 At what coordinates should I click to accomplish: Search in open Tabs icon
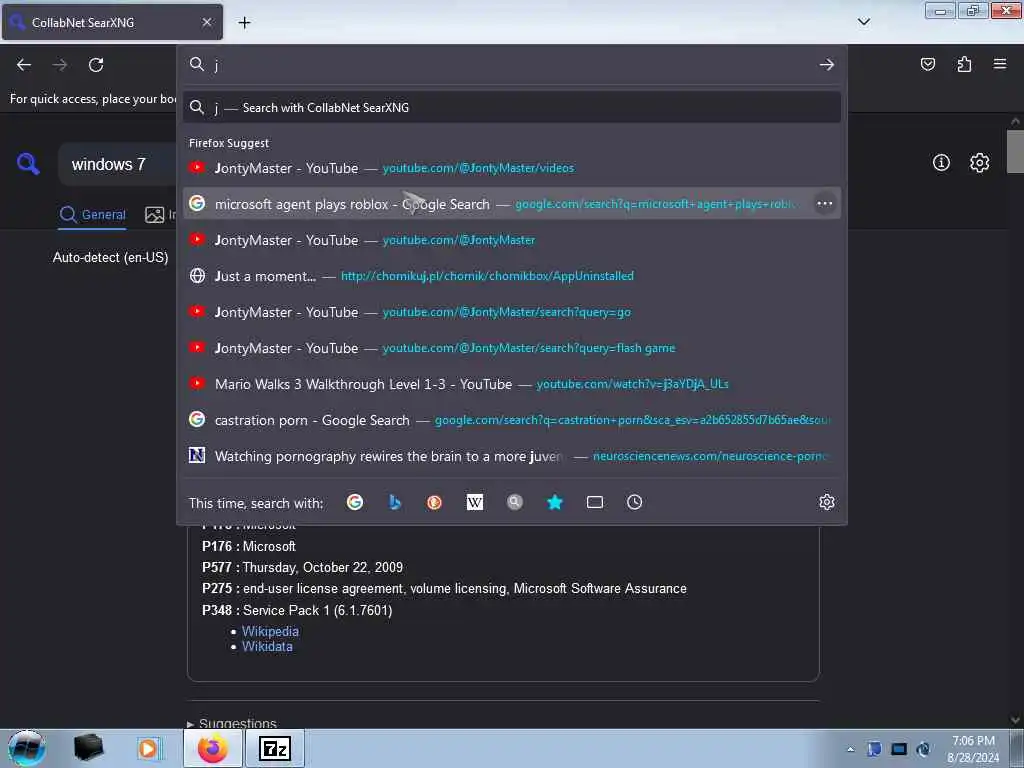pos(594,502)
